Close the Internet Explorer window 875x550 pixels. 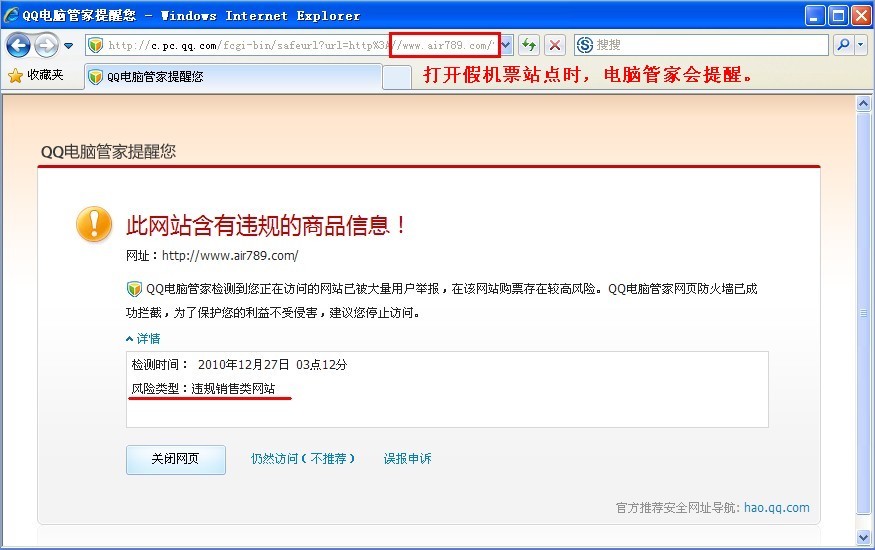click(x=860, y=16)
